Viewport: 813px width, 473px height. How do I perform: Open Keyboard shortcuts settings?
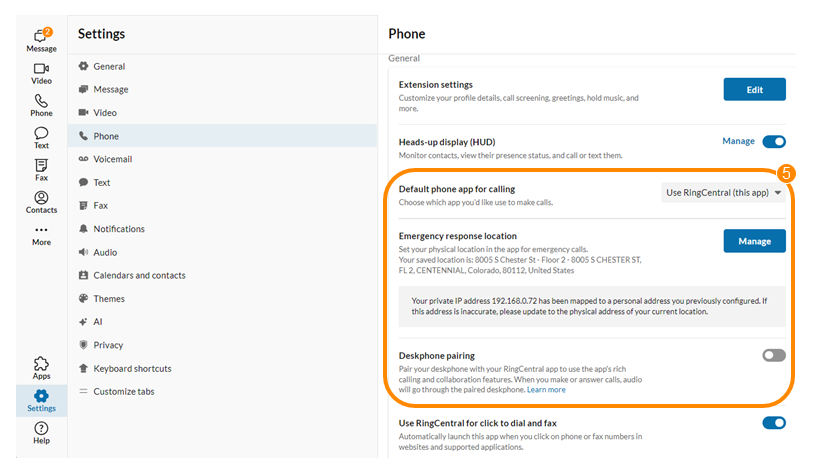[134, 368]
